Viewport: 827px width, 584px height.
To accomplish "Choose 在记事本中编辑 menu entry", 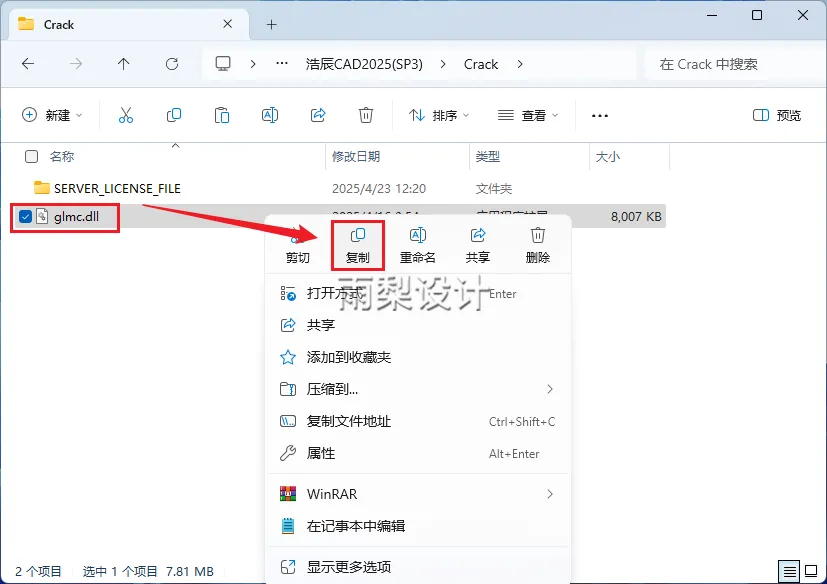I will coord(418,526).
